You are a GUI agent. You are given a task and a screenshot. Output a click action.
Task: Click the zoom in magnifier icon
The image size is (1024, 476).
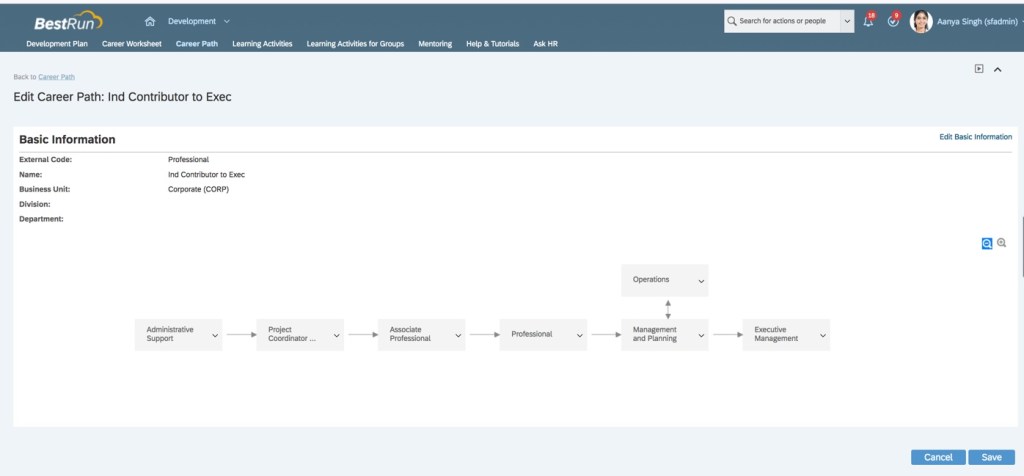[x=1002, y=243]
